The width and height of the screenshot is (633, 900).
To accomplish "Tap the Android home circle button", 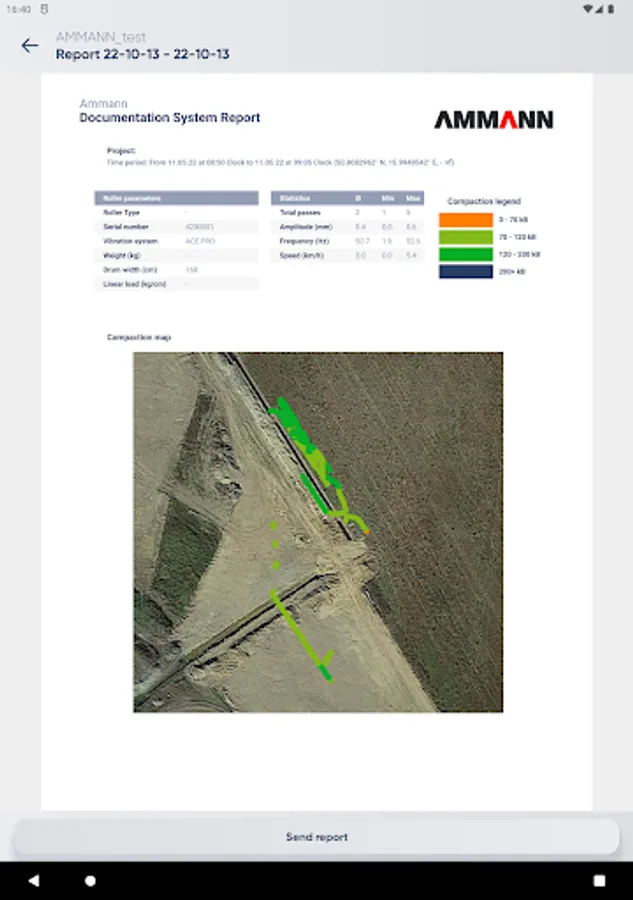I will pyautogui.click(x=90, y=880).
